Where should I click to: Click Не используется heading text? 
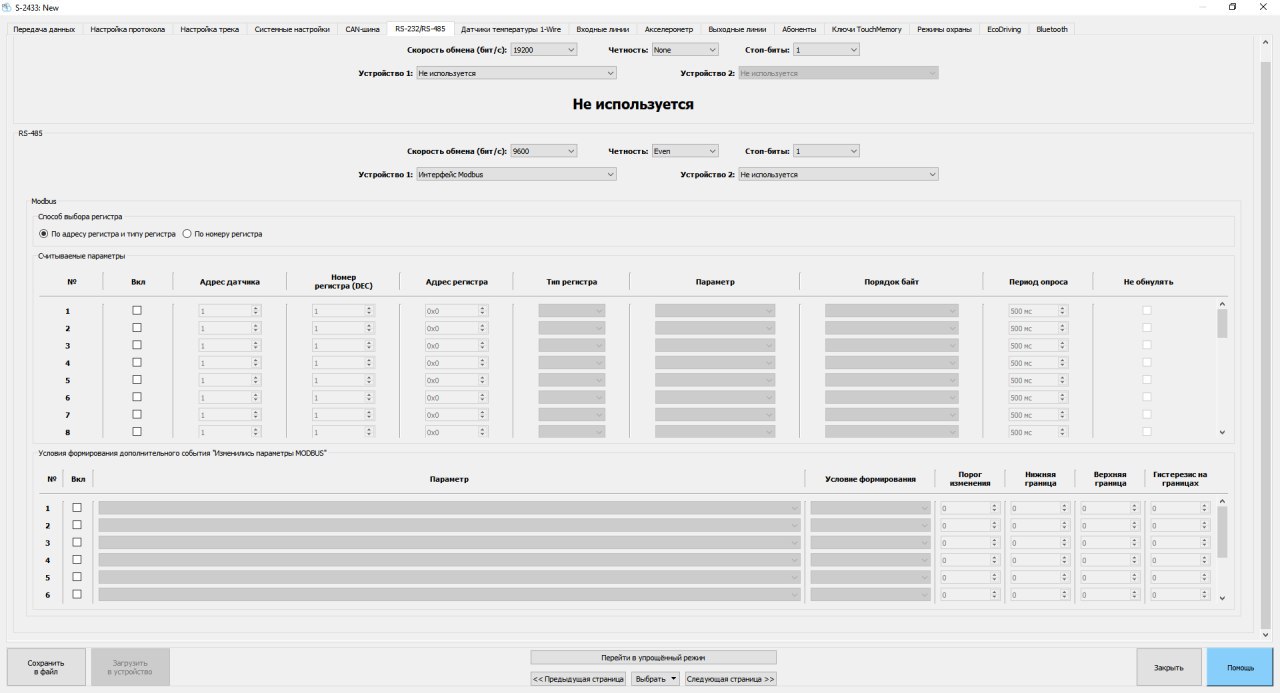pos(633,104)
